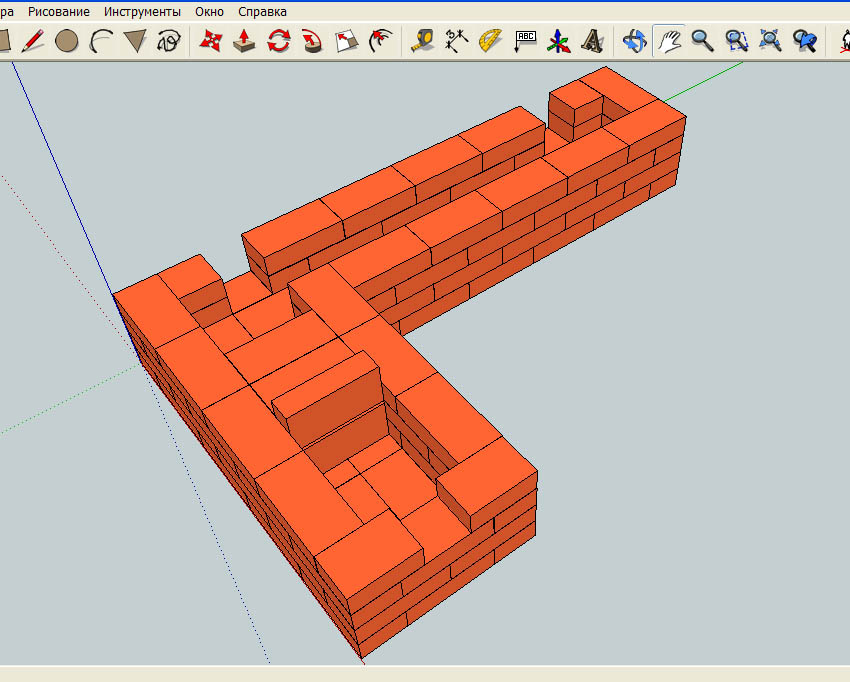Select the Offset tool
The height and width of the screenshot is (682, 850).
[380, 41]
